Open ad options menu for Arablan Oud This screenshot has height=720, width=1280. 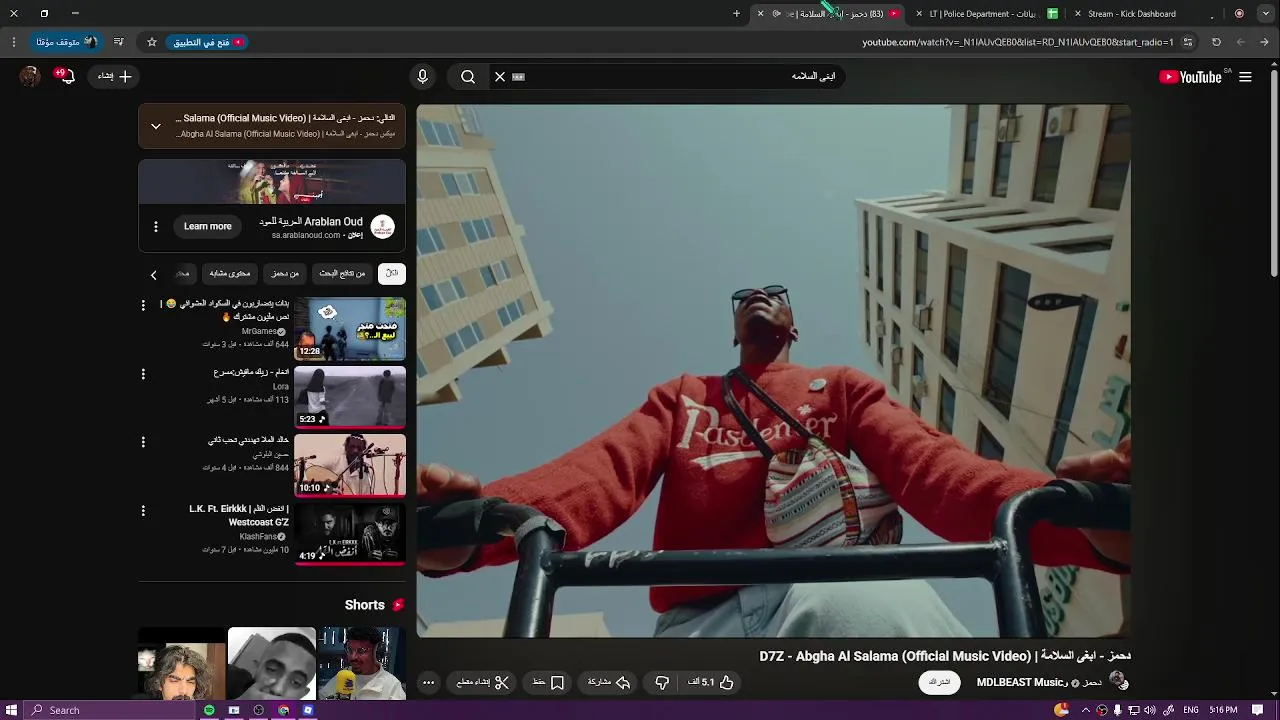coord(156,227)
